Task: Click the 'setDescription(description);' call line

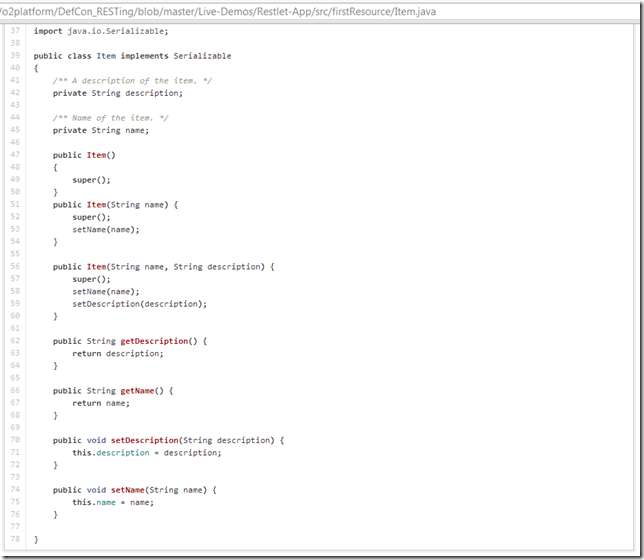Action: 140,304
